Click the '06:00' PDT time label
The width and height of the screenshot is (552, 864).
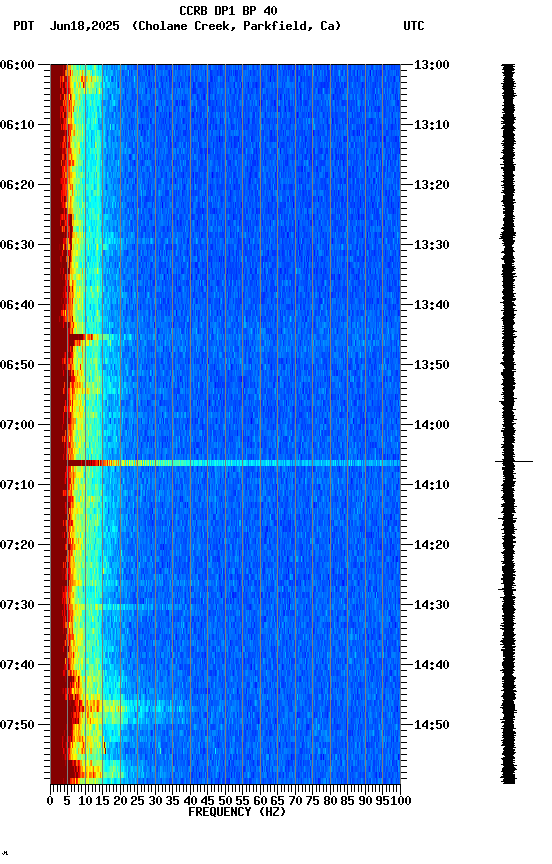coord(17,65)
